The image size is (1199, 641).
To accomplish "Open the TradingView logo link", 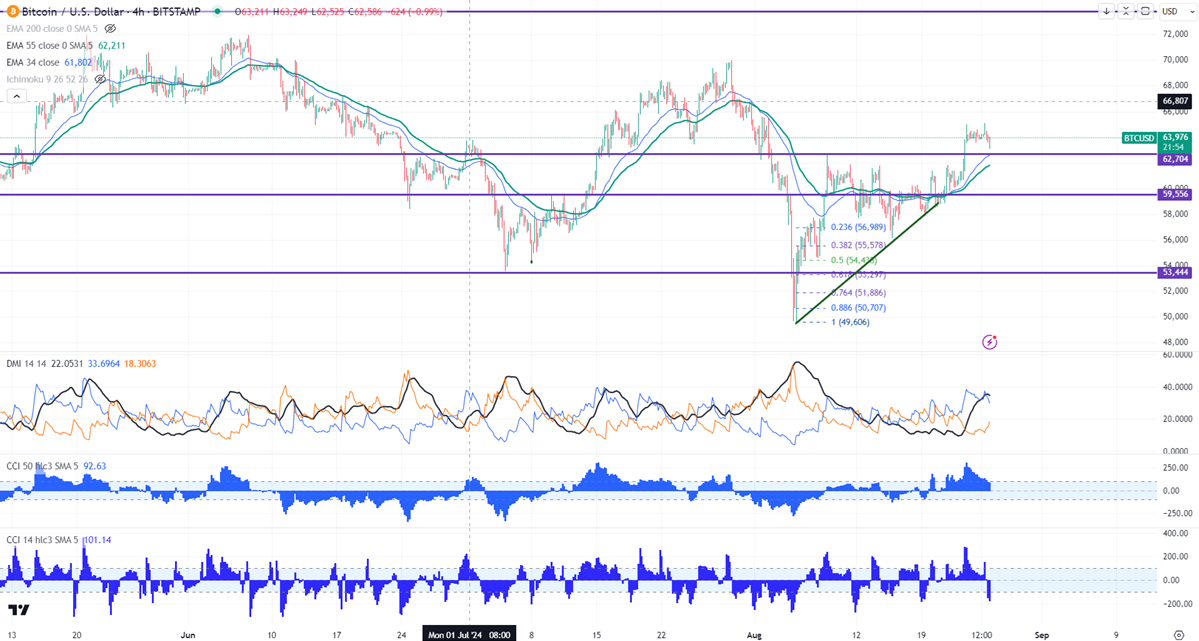I will point(18,610).
